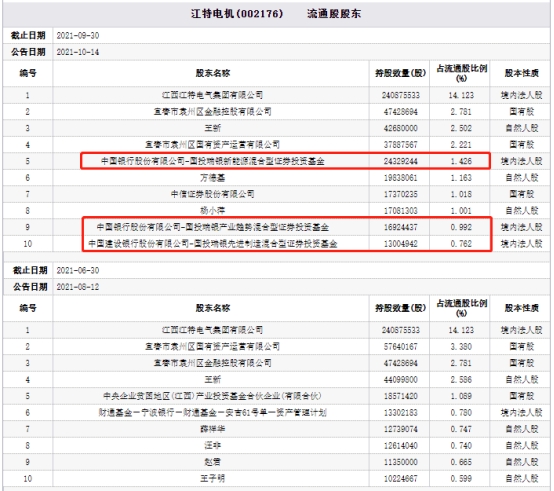Click shareholder name 万德基
The image size is (554, 491).
212,178
